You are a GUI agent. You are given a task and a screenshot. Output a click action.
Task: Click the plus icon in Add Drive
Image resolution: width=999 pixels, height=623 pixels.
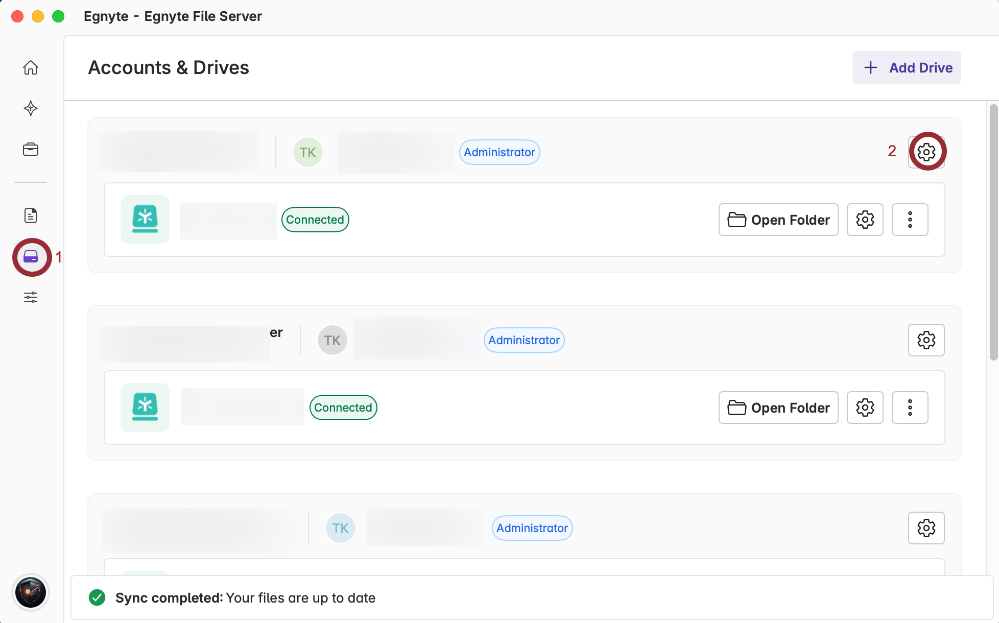[870, 68]
